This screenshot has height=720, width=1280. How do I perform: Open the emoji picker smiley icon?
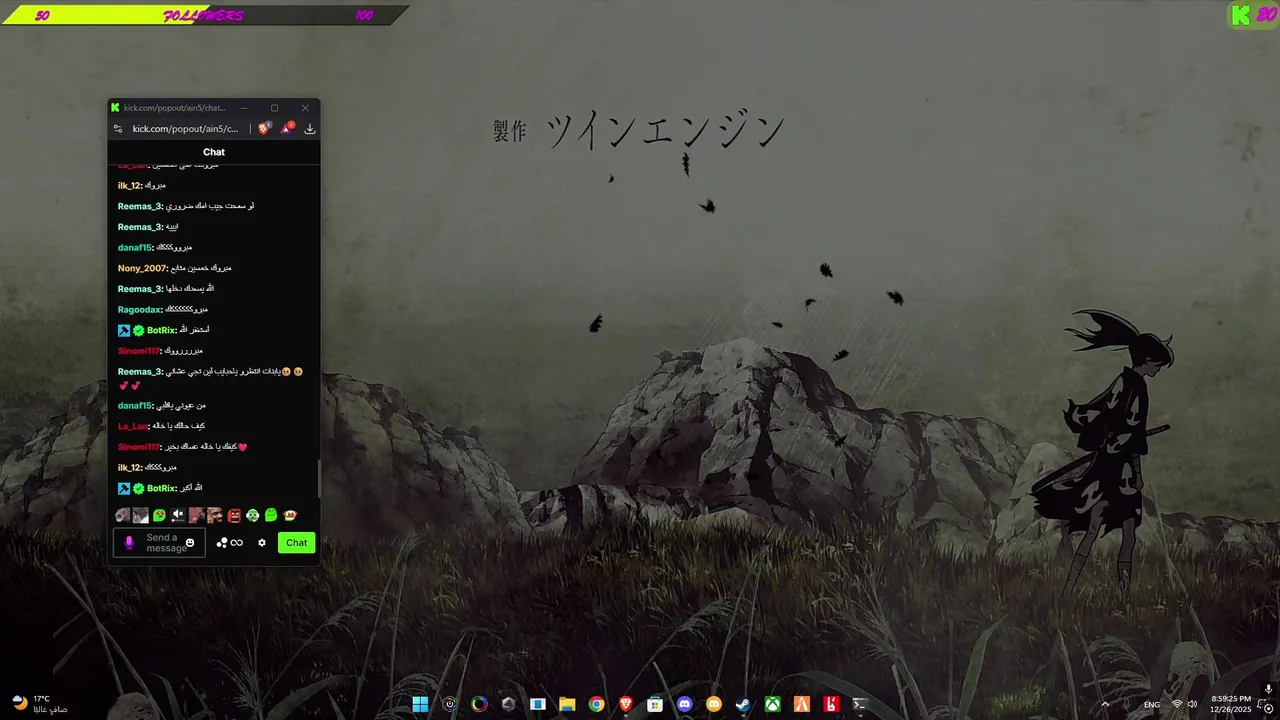190,543
